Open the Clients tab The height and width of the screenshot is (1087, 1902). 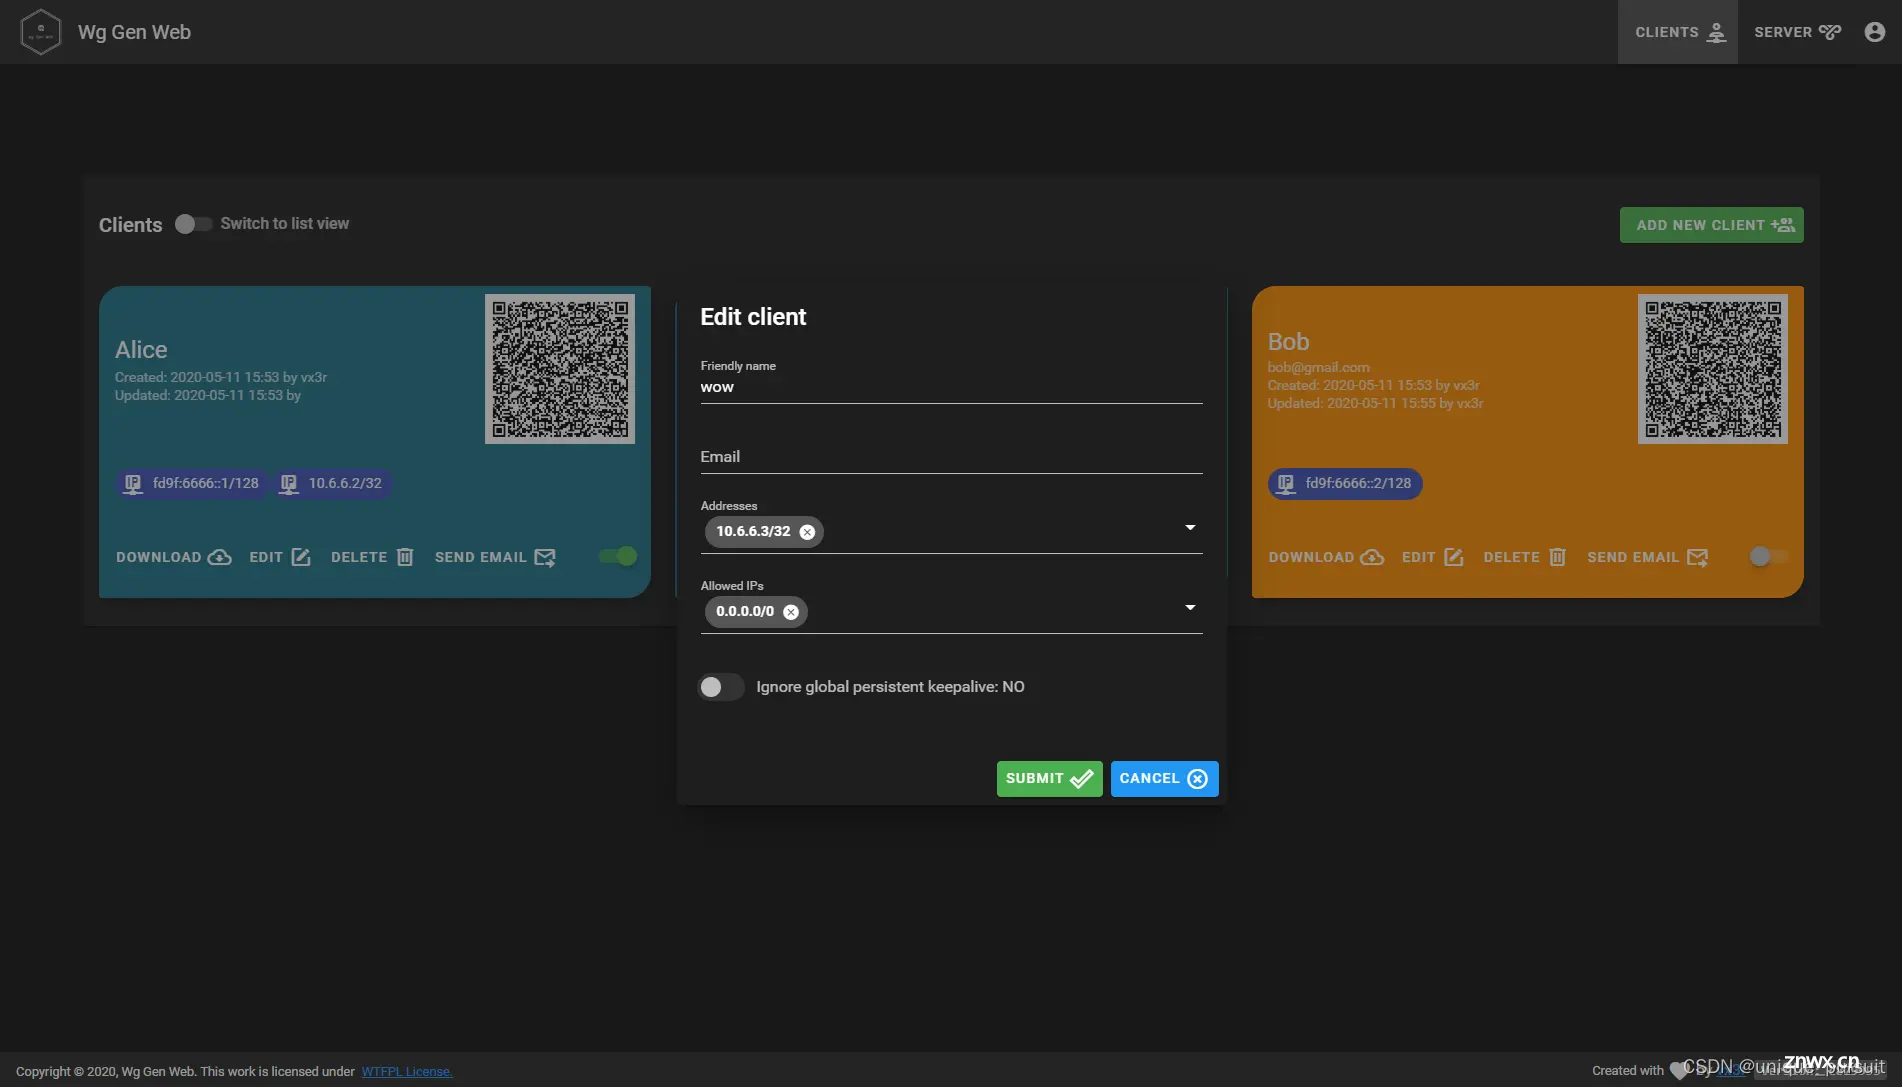pos(1678,32)
